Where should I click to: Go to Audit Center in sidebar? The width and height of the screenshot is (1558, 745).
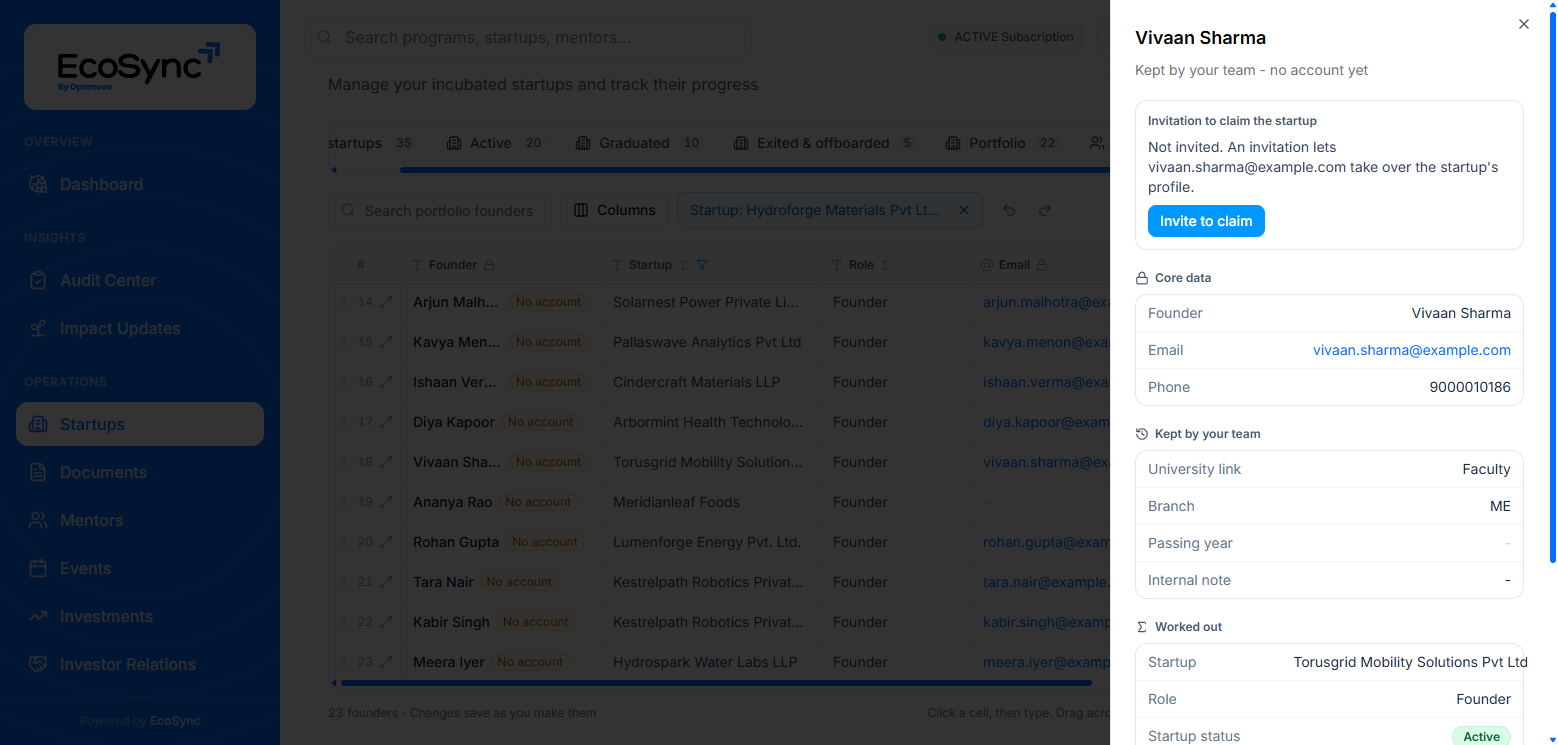pyautogui.click(x=140, y=280)
